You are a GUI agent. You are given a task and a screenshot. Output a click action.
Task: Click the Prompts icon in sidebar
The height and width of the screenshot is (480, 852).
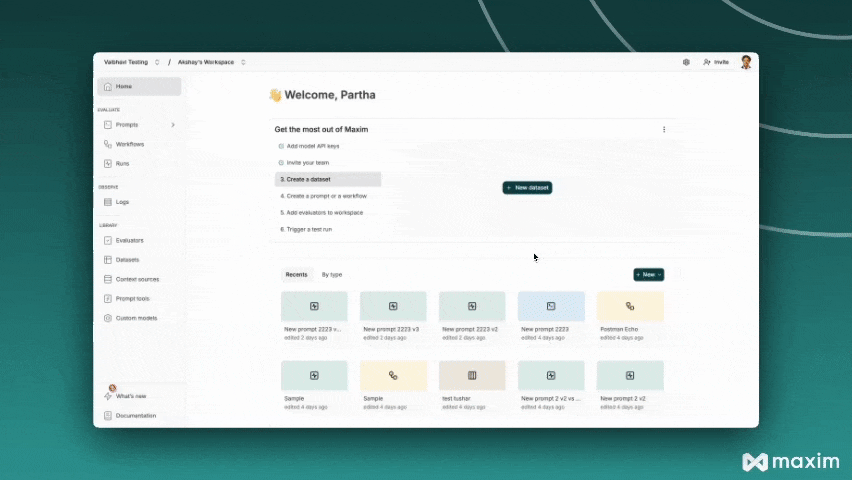pyautogui.click(x=108, y=124)
